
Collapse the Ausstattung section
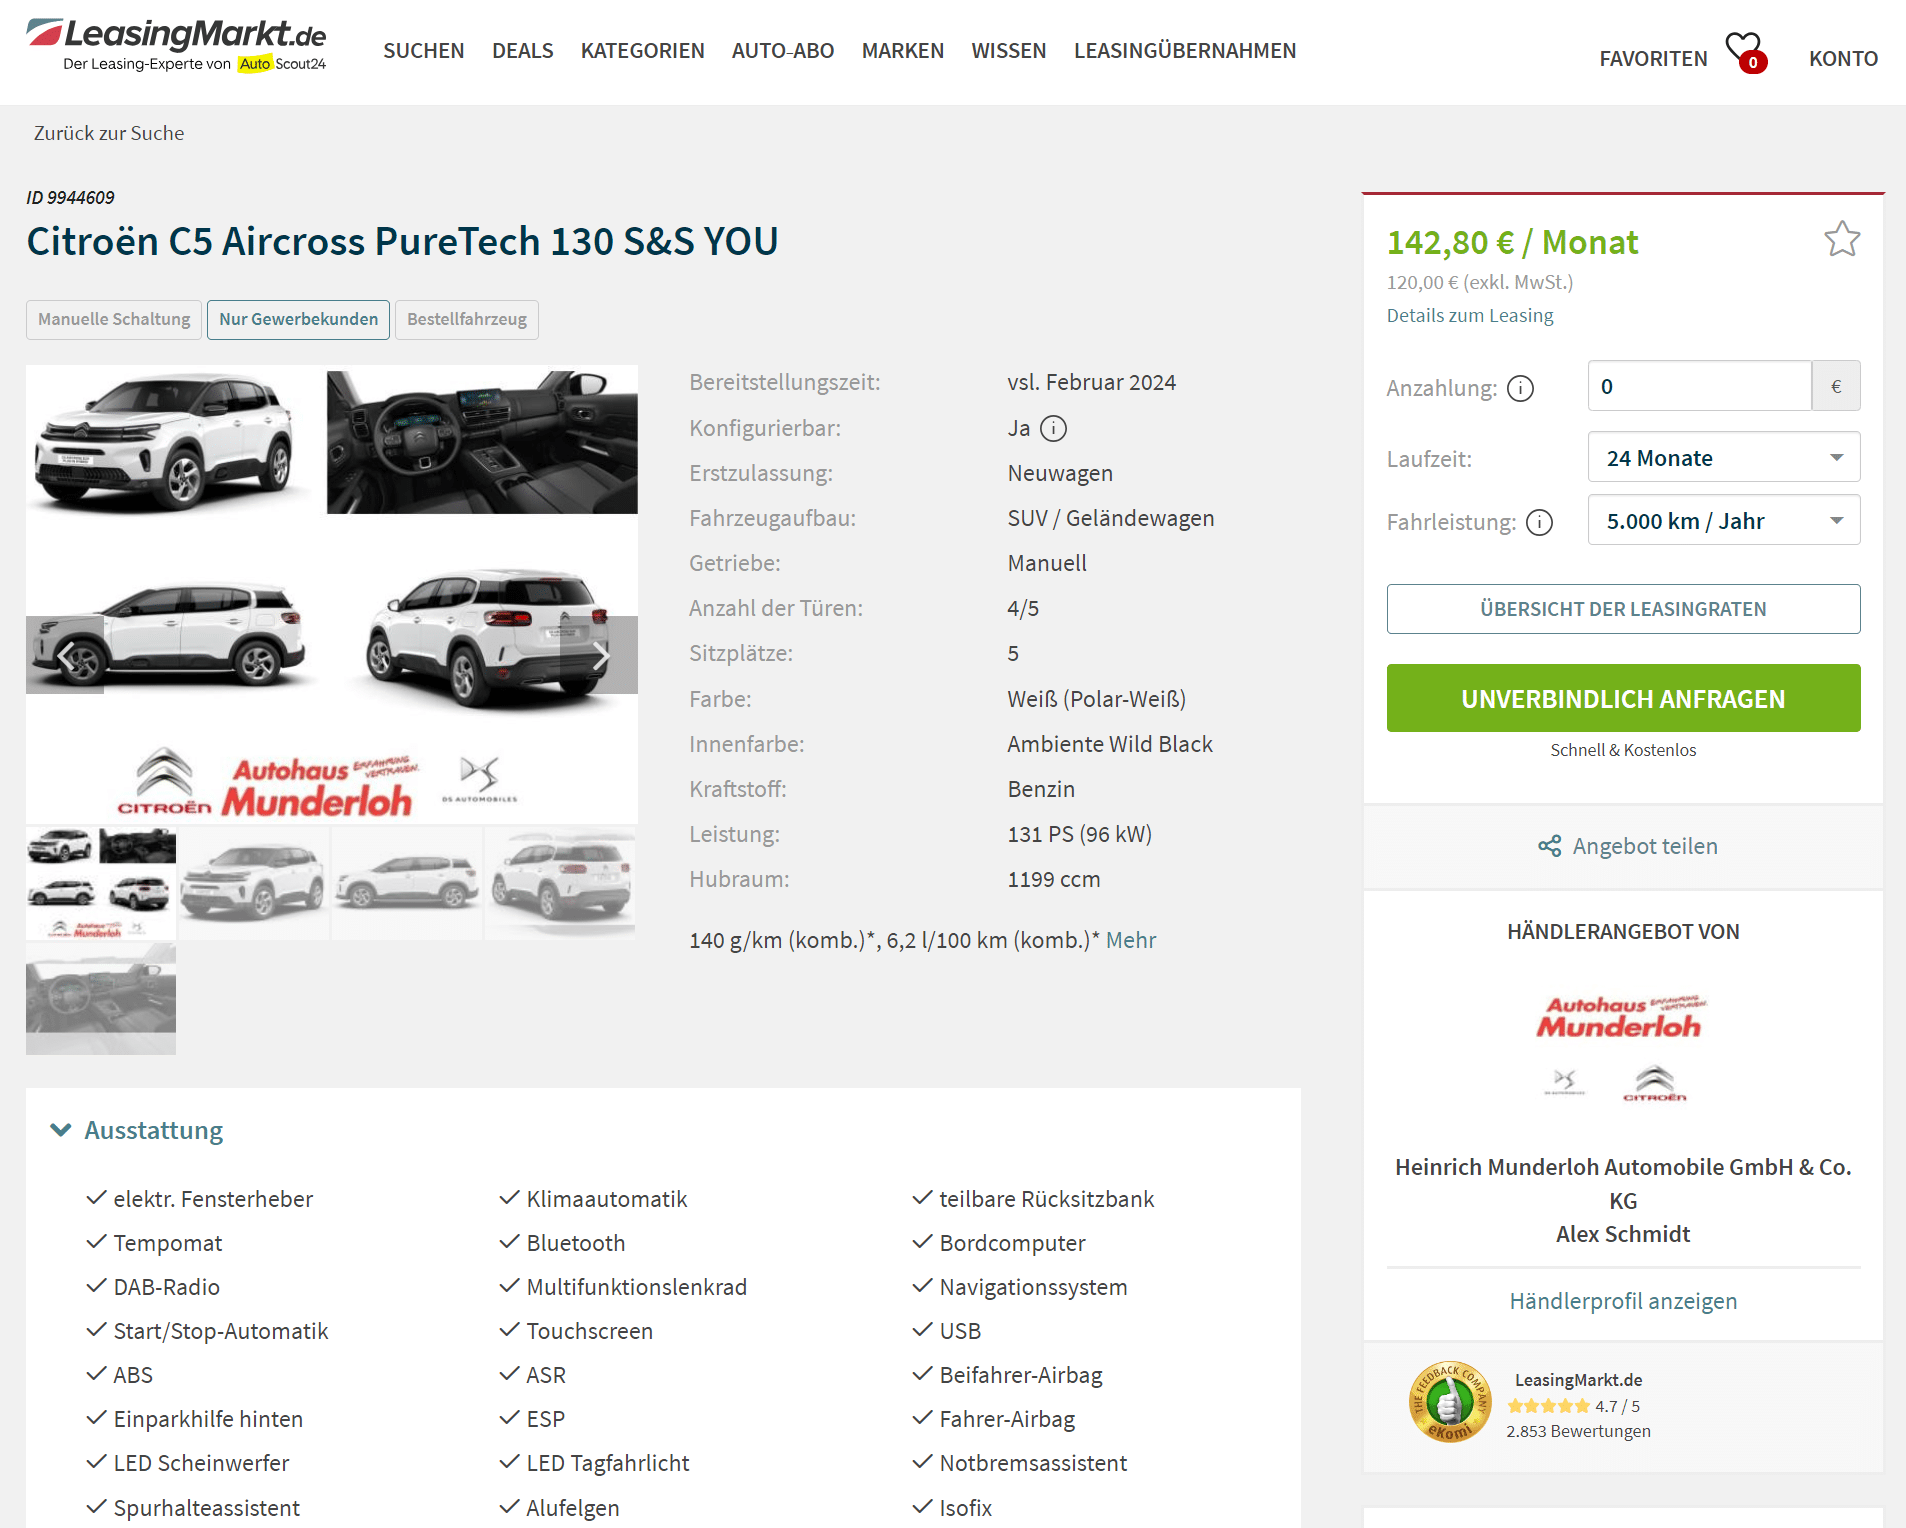coord(137,1131)
